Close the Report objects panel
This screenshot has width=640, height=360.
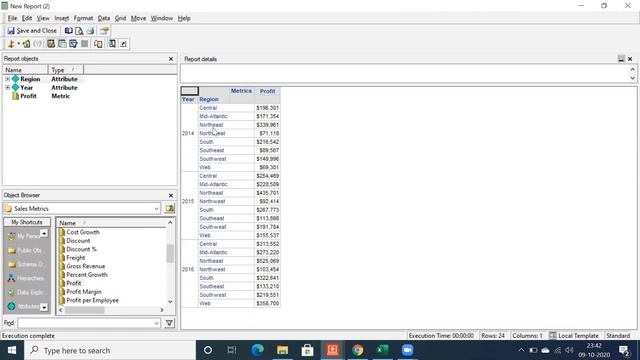pos(171,59)
